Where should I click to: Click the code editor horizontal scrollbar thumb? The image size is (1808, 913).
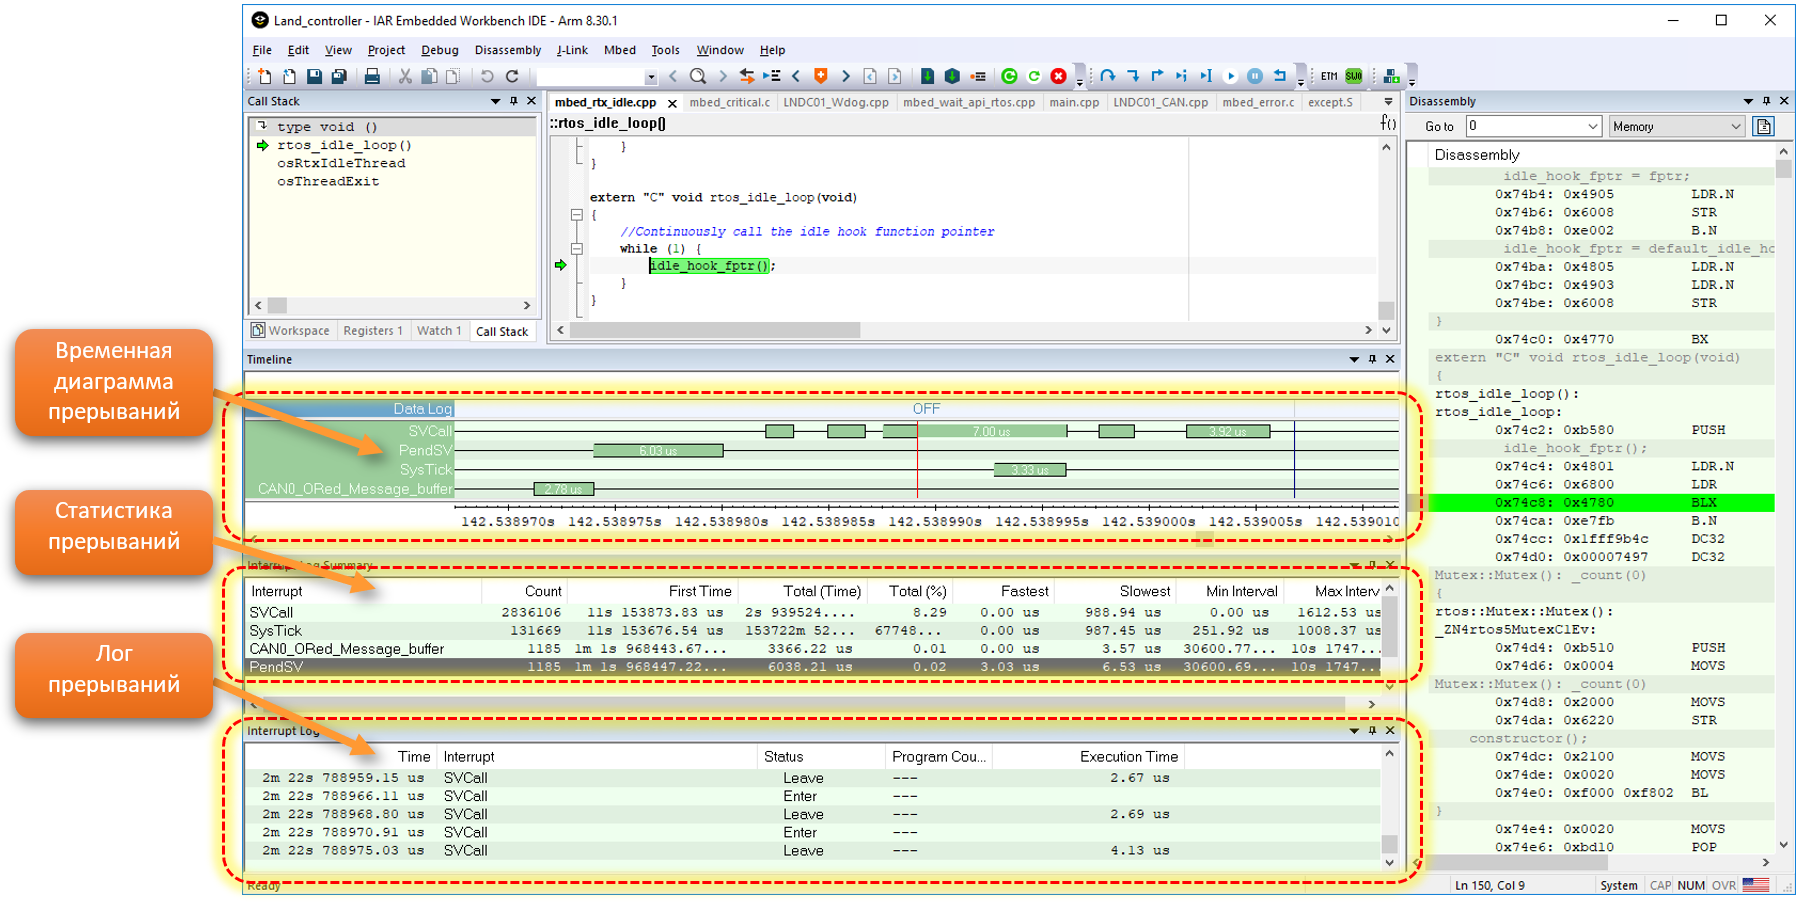715,330
